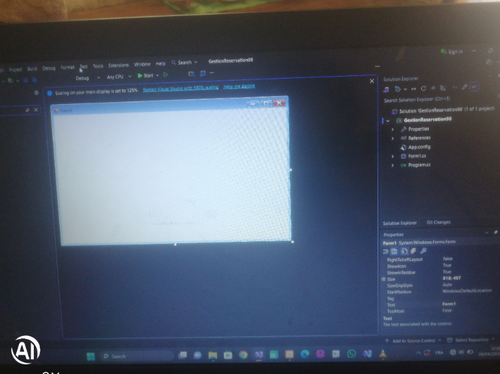The height and width of the screenshot is (374, 500).
Task: Click the Alphabetical sort icon in Properties panel
Action: tap(394, 251)
